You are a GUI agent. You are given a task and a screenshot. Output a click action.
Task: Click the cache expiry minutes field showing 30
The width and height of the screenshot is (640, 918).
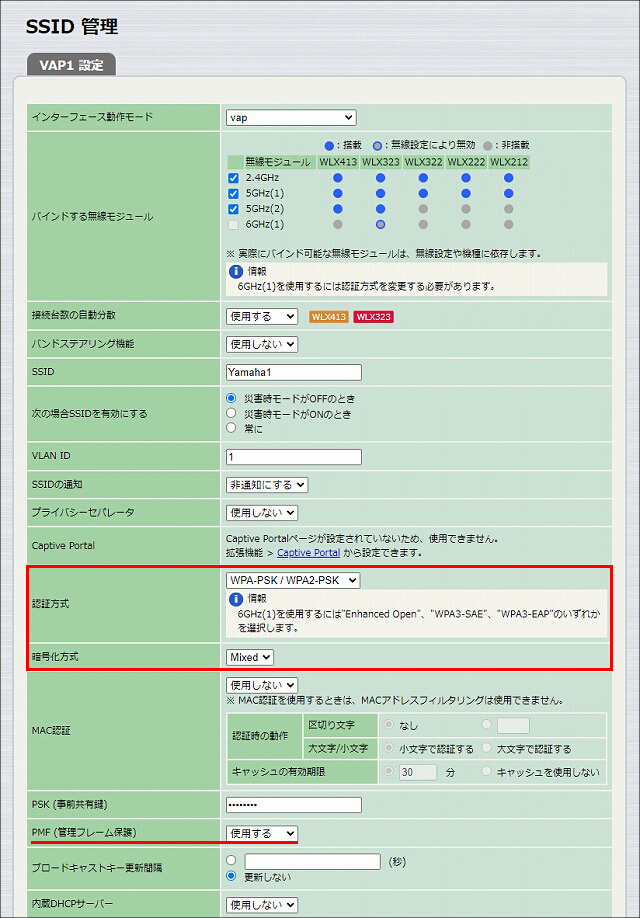[418, 772]
